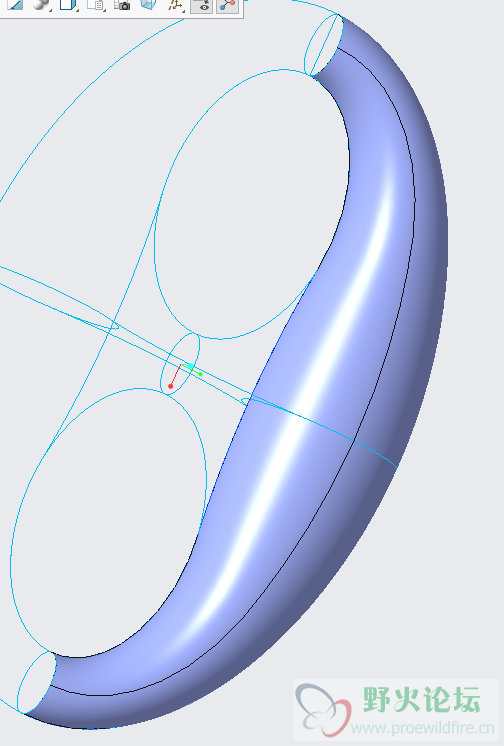Screen dimensions: 504x746
Task: Click the camera snapshot icon
Action: point(122,5)
